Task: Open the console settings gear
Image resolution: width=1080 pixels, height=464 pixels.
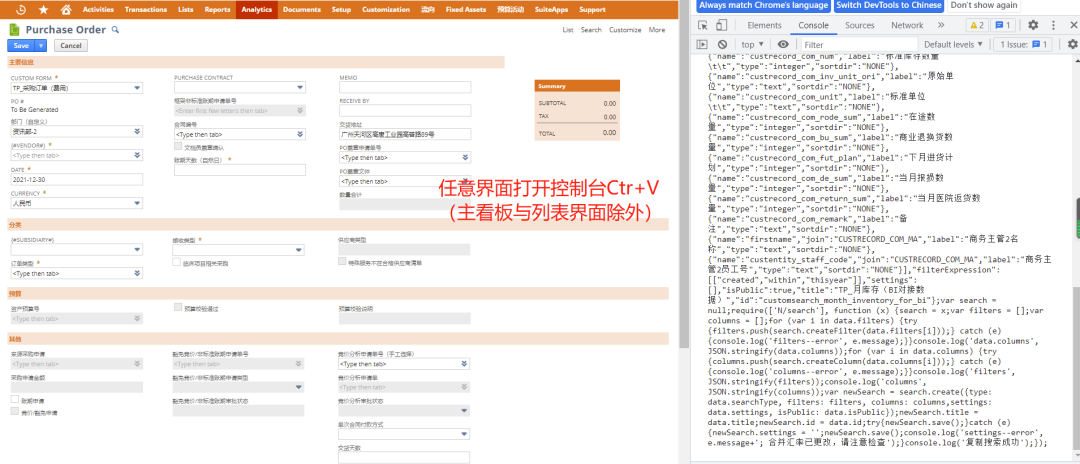Action: tap(1072, 44)
